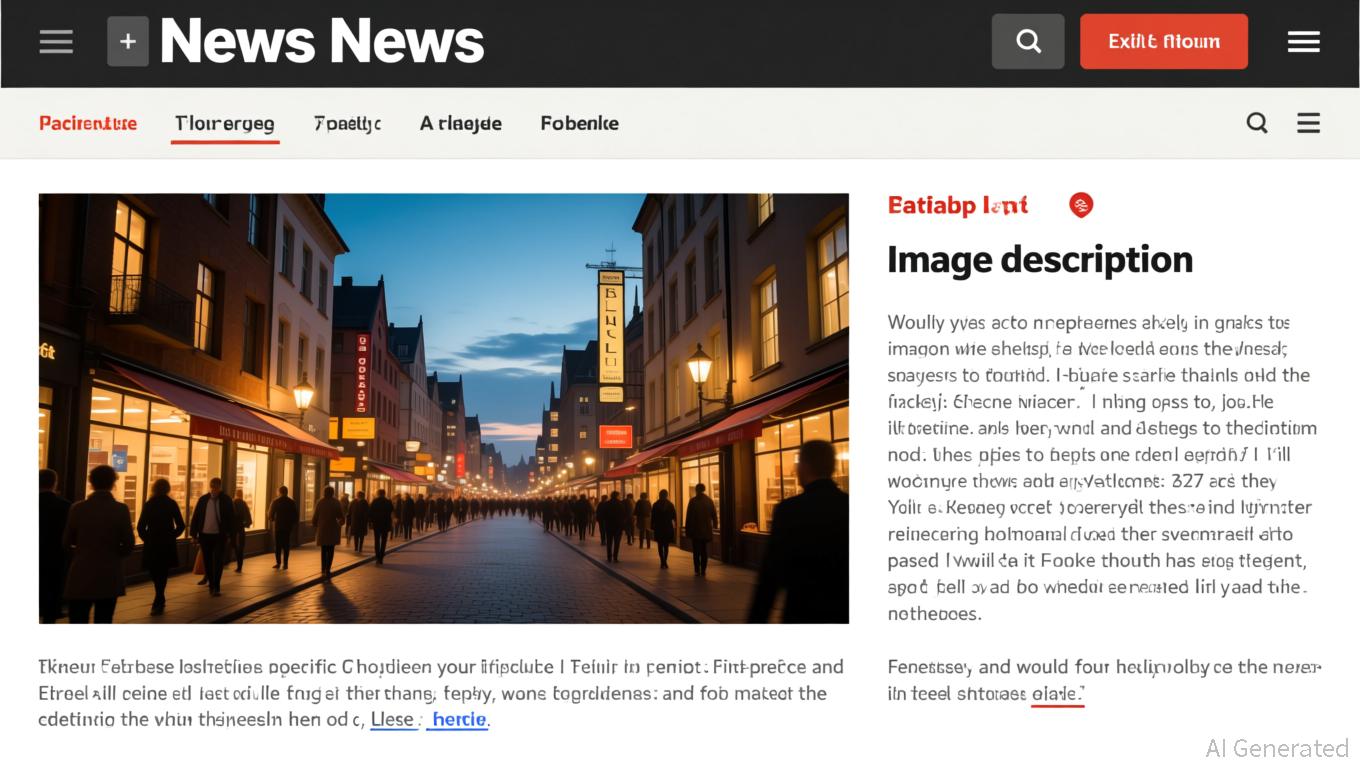Screen dimensions: 1360x768
Task: Switch to the Tlorergeg tab
Action: click(x=224, y=124)
